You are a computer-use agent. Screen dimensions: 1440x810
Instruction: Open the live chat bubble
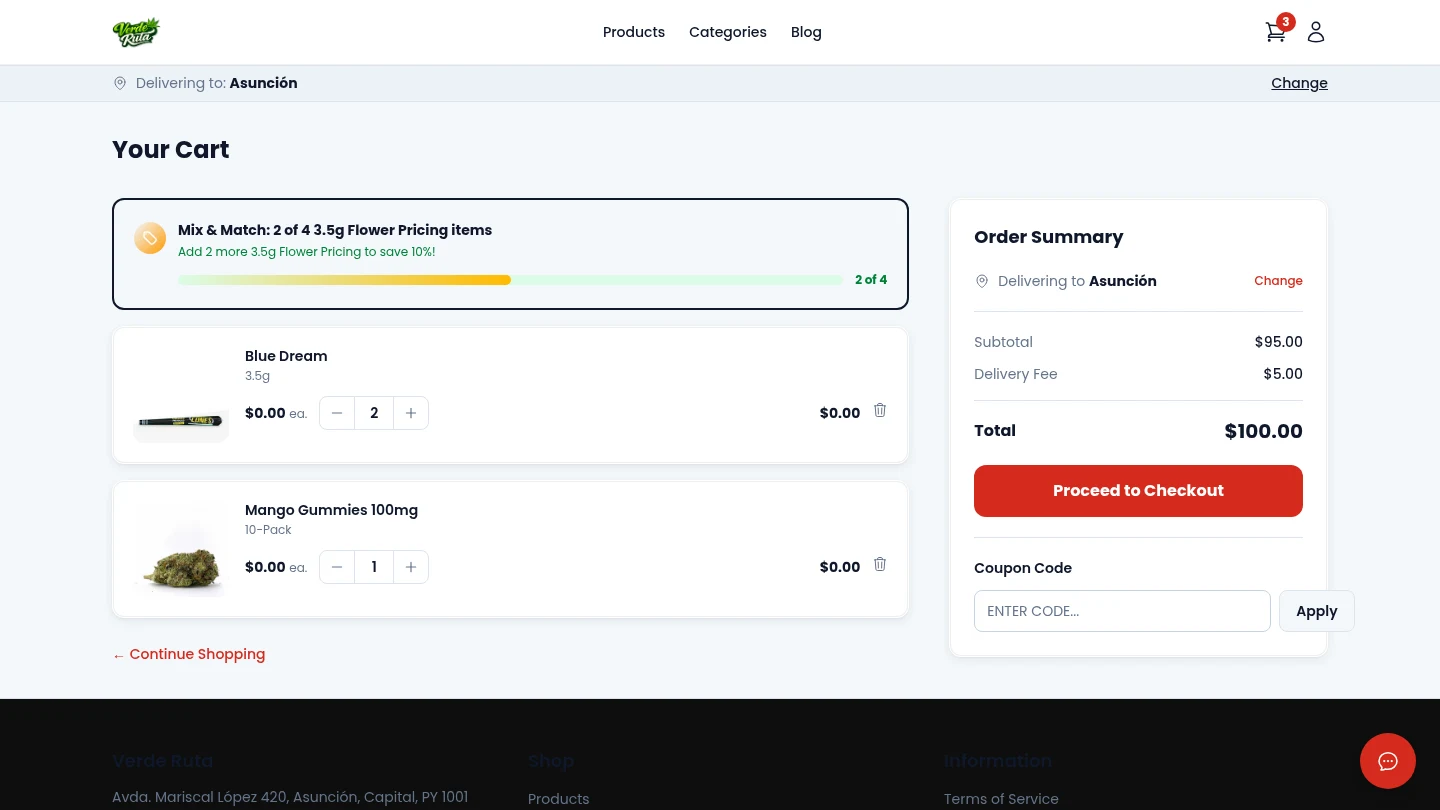tap(1387, 761)
